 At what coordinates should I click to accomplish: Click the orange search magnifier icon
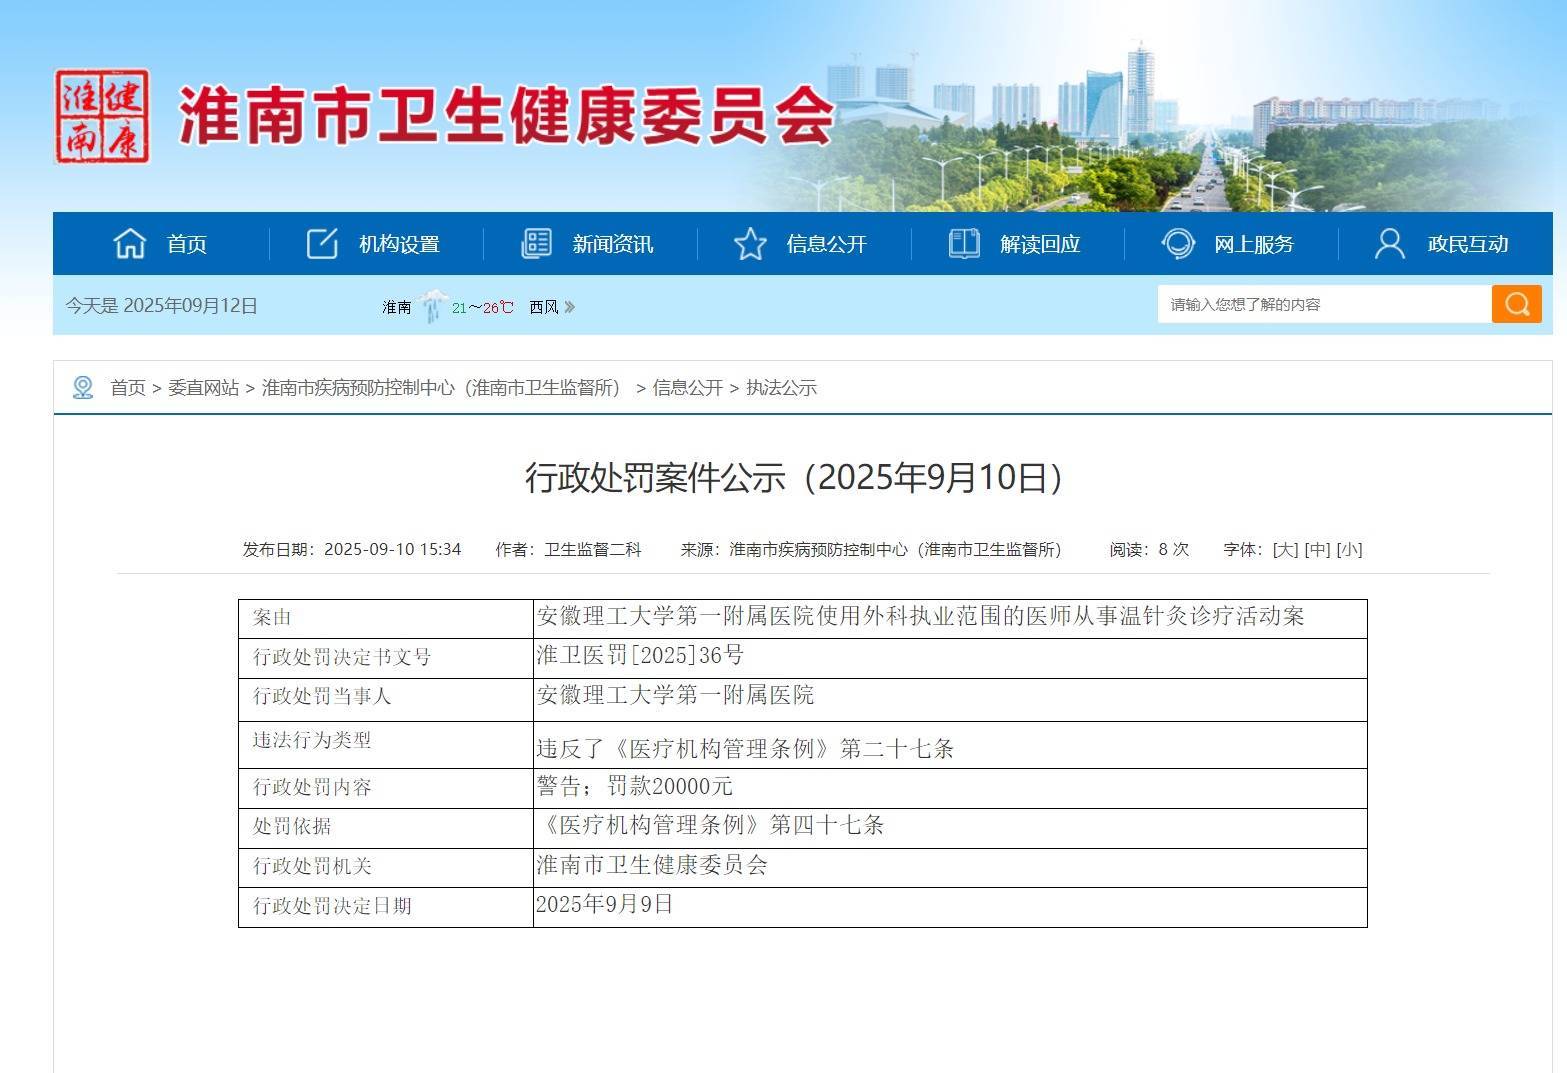pos(1516,304)
